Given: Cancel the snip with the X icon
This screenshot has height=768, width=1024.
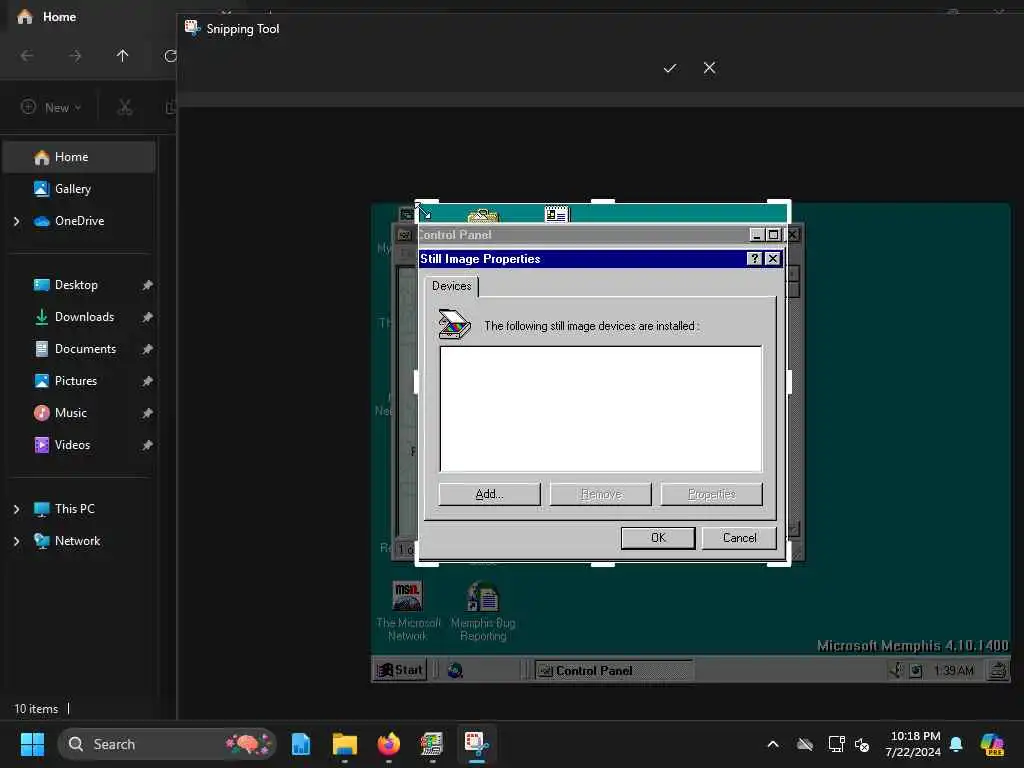Looking at the screenshot, I should click(x=709, y=68).
